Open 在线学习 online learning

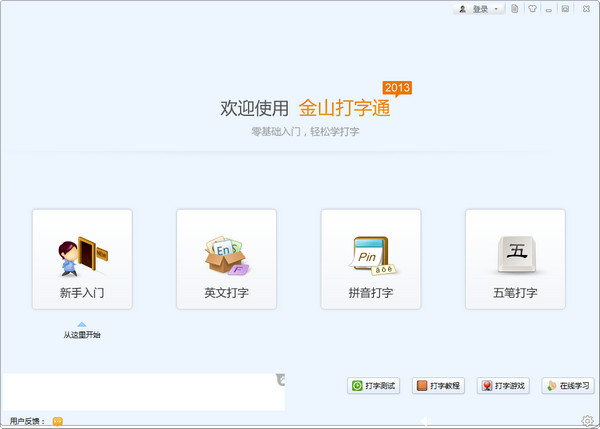(x=567, y=386)
